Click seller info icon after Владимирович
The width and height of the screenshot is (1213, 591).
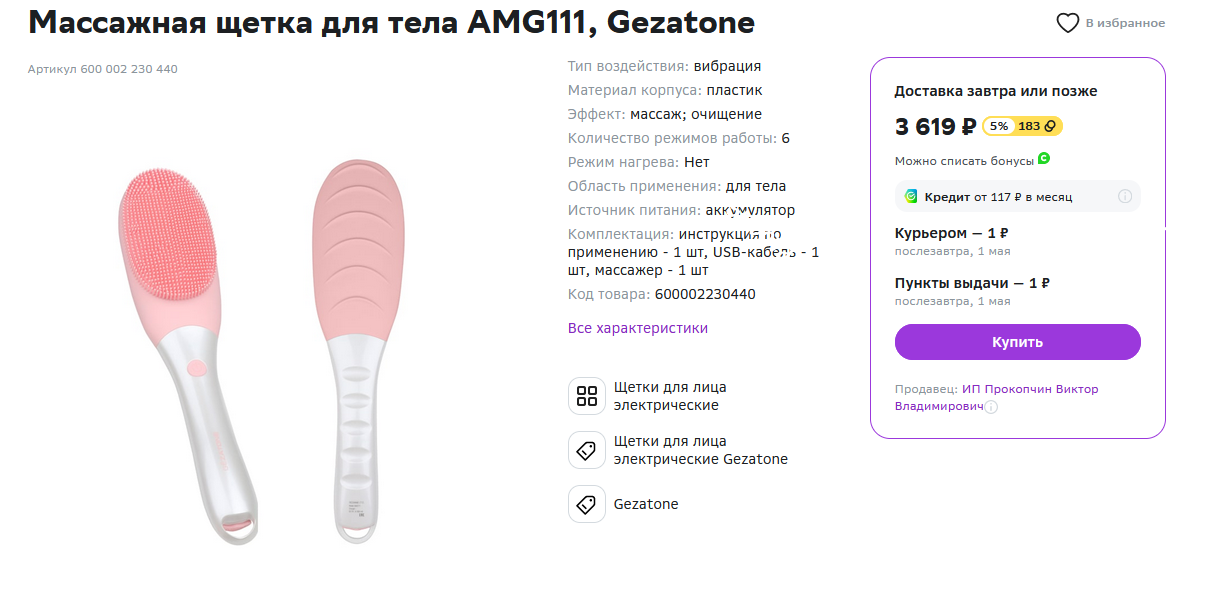point(991,407)
